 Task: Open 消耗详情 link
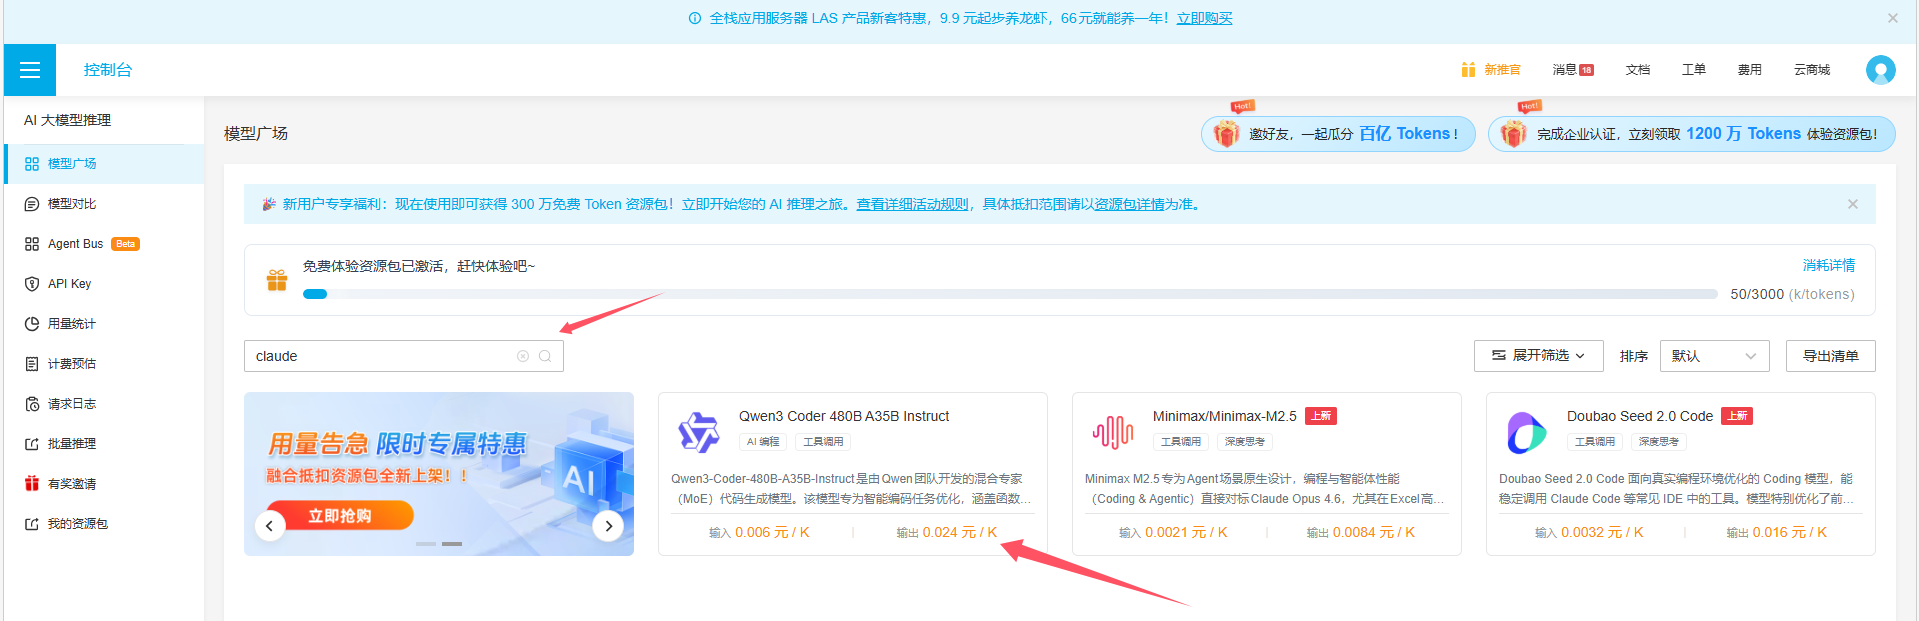point(1829,265)
